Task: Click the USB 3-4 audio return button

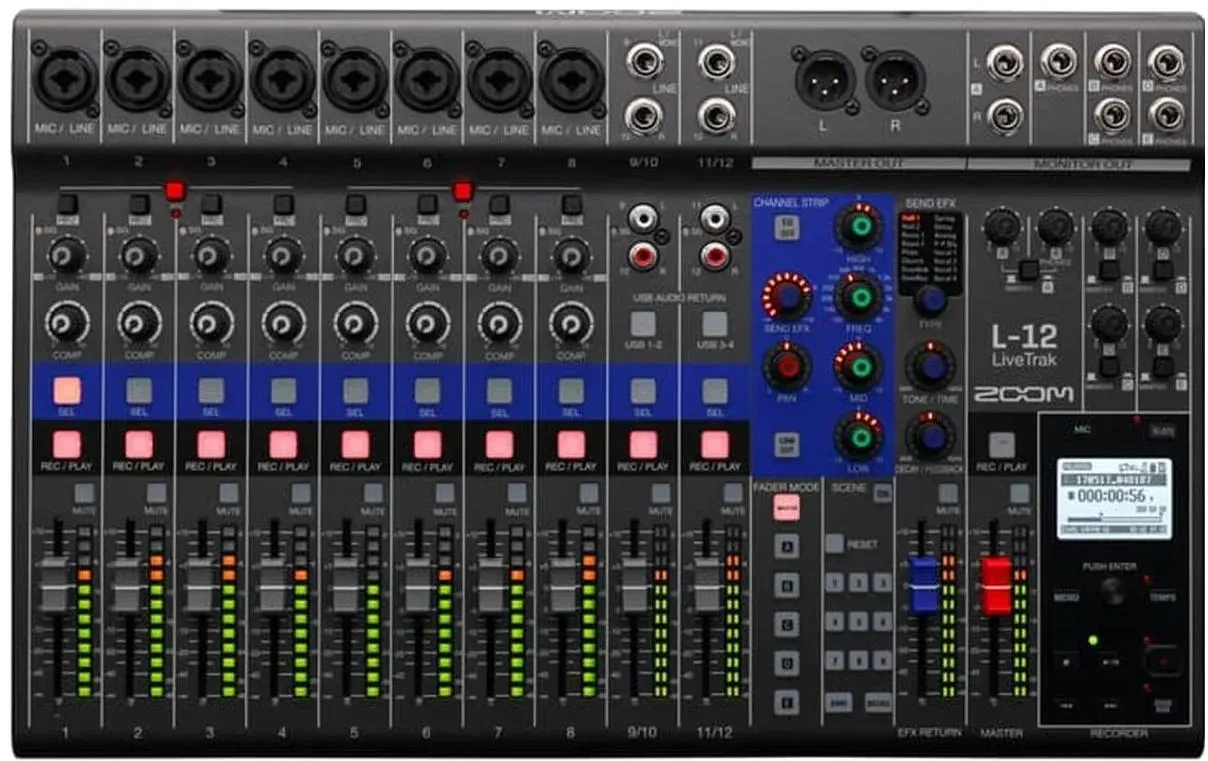Action: [714, 324]
